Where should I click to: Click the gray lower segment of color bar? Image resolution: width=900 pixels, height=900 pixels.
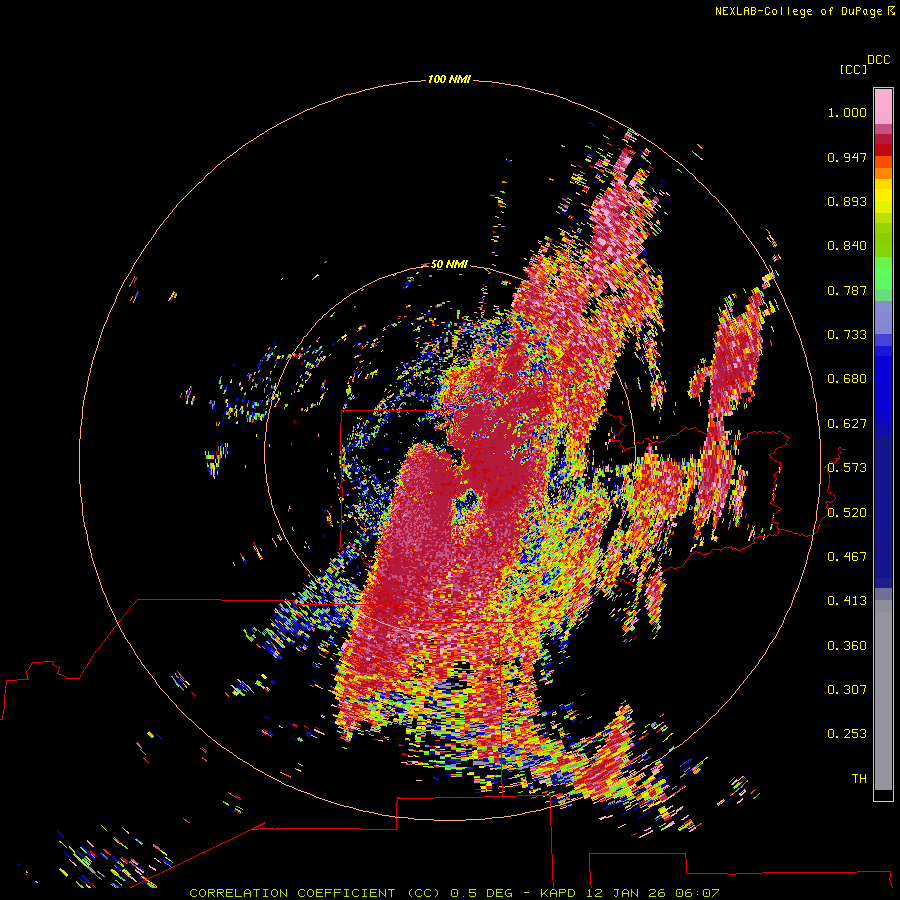(883, 695)
